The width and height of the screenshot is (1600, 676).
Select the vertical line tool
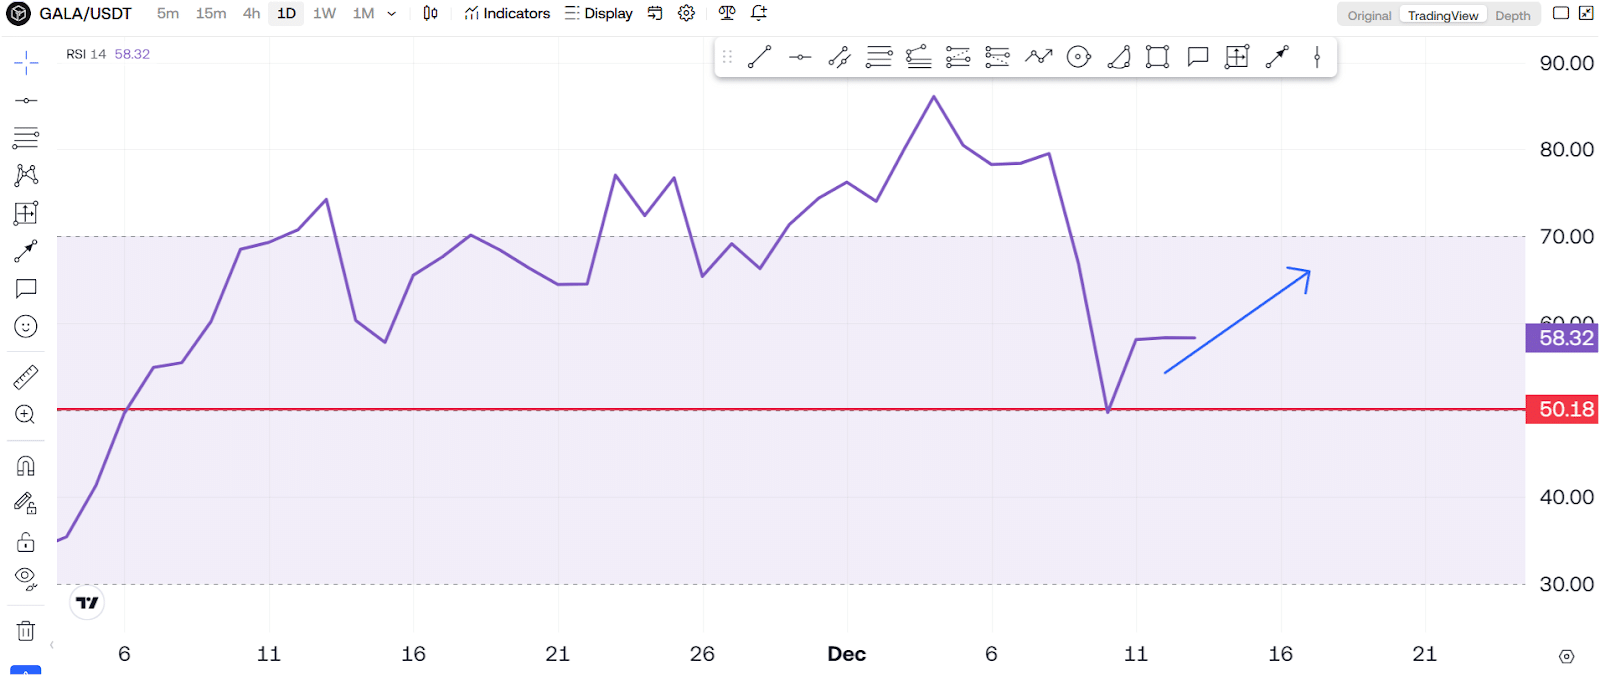1317,57
